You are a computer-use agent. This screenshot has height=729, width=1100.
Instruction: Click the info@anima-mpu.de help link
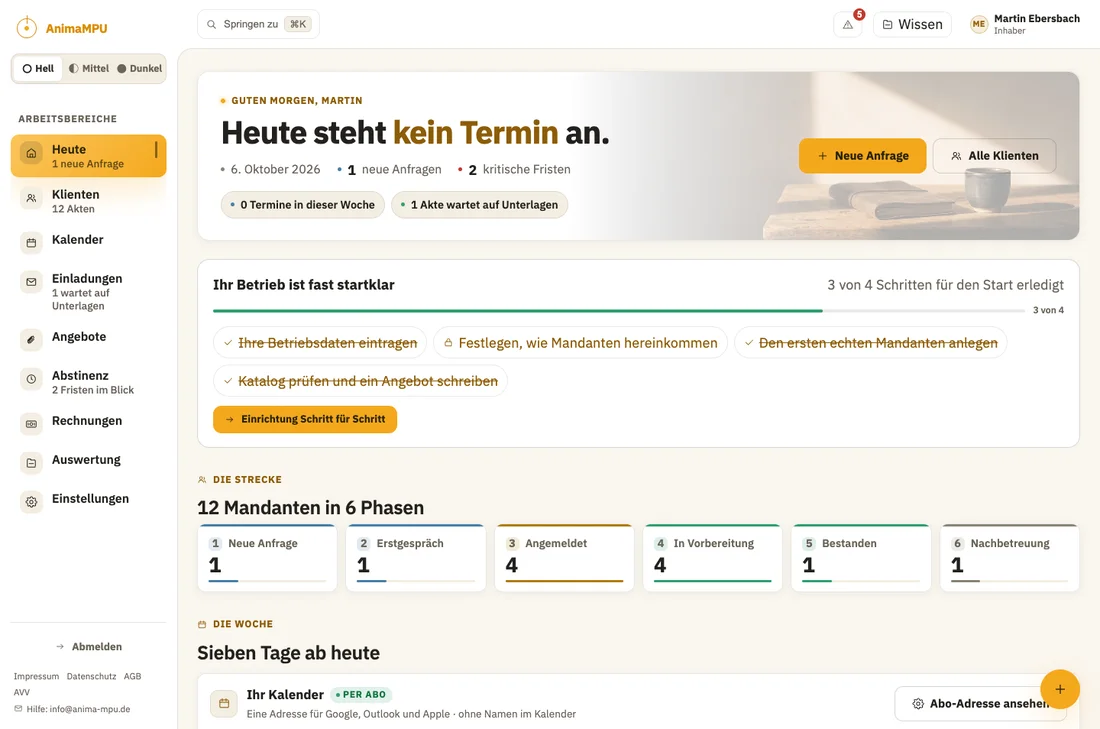tap(90, 709)
